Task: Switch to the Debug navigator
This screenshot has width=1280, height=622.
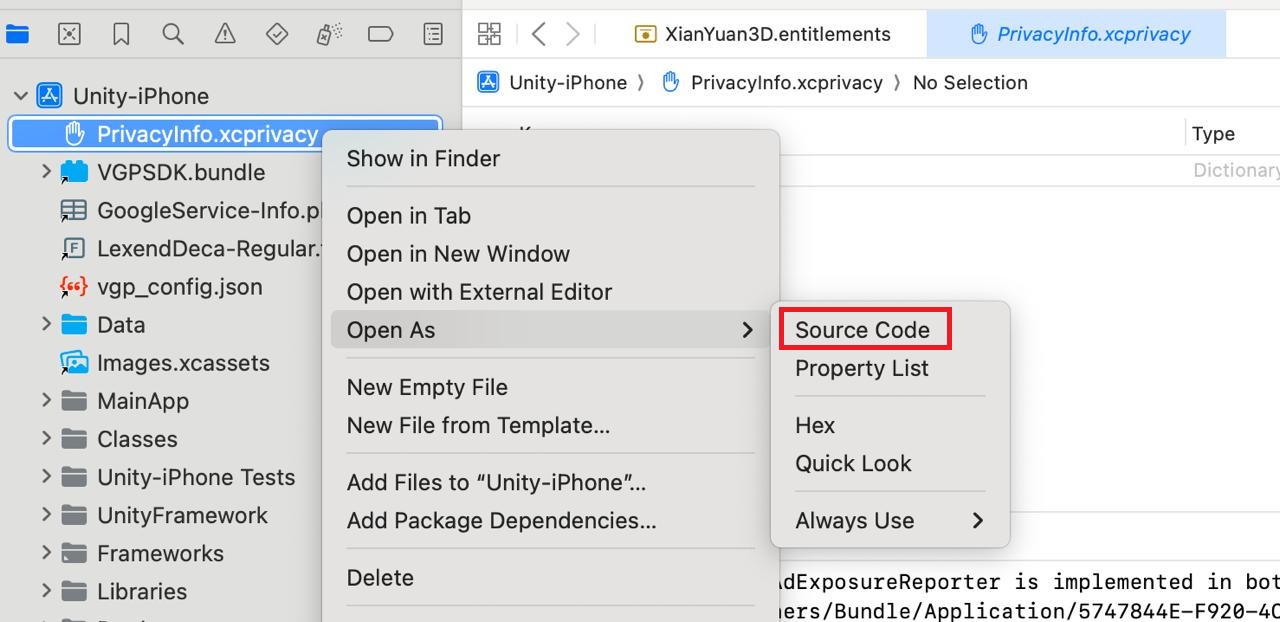Action: (329, 34)
